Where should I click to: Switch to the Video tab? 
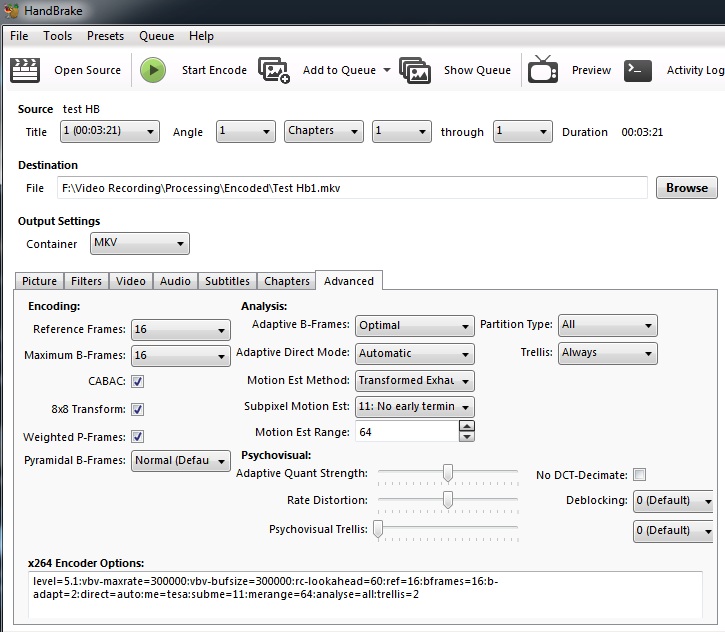[130, 281]
